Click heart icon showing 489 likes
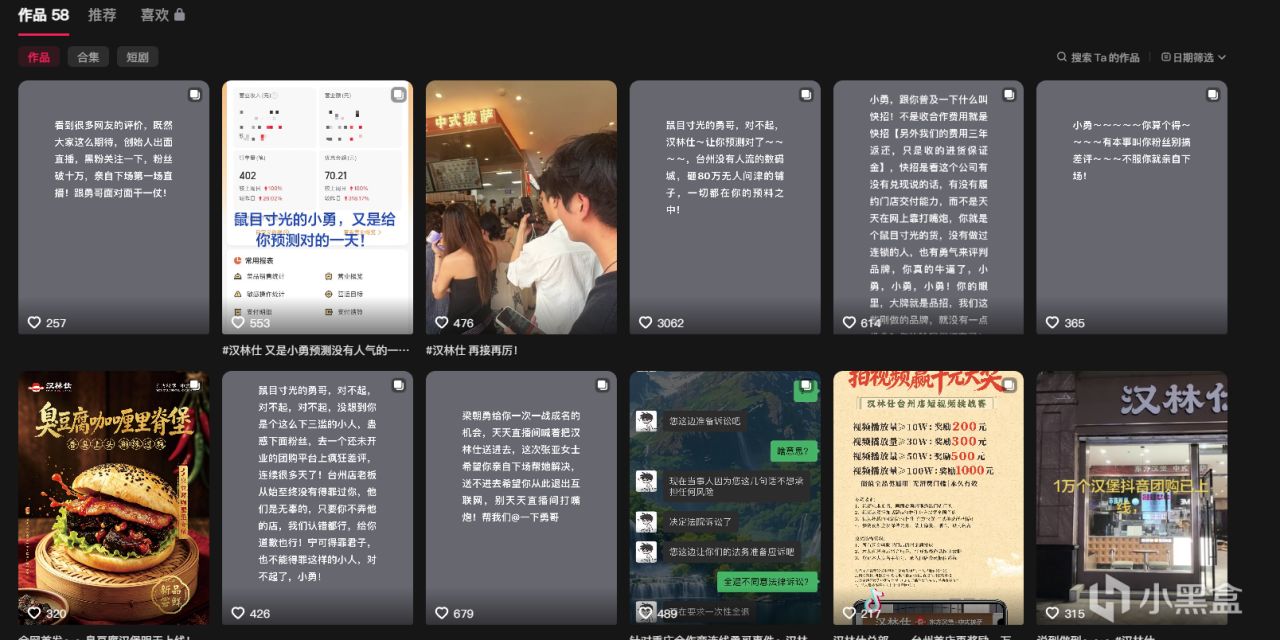 645,613
